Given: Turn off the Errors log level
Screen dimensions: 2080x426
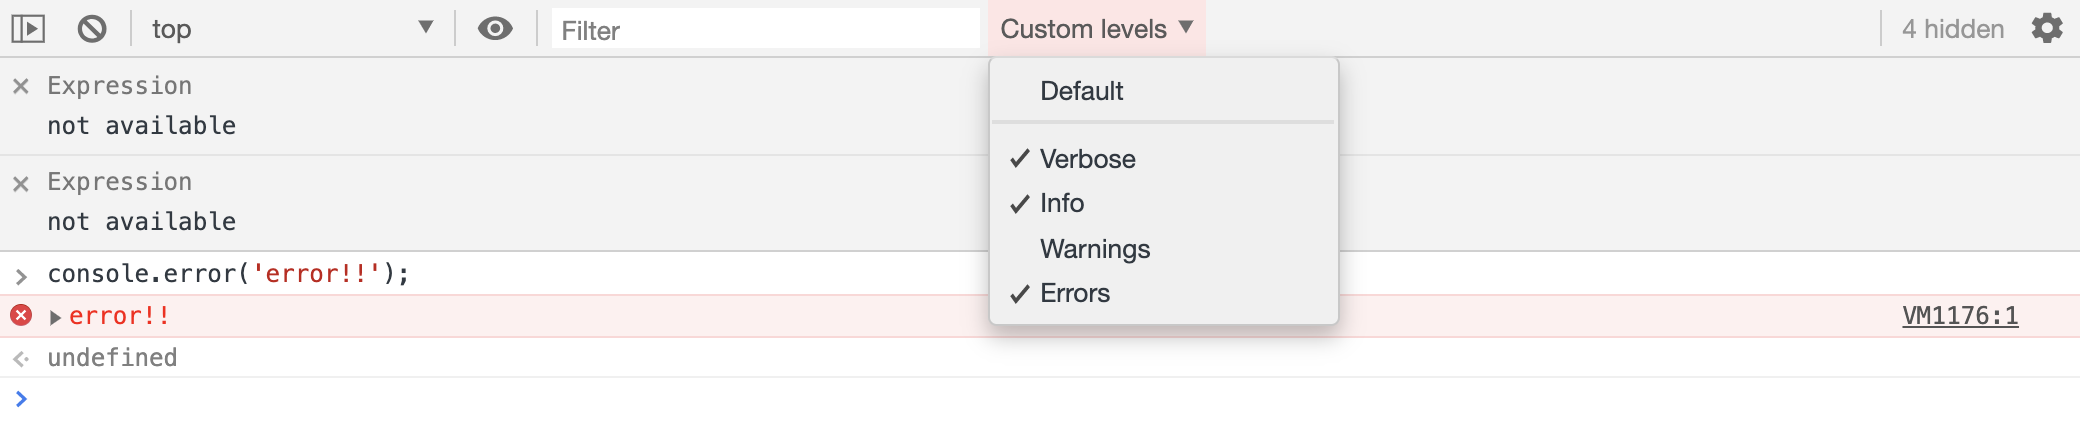Looking at the screenshot, I should coord(1075,293).
